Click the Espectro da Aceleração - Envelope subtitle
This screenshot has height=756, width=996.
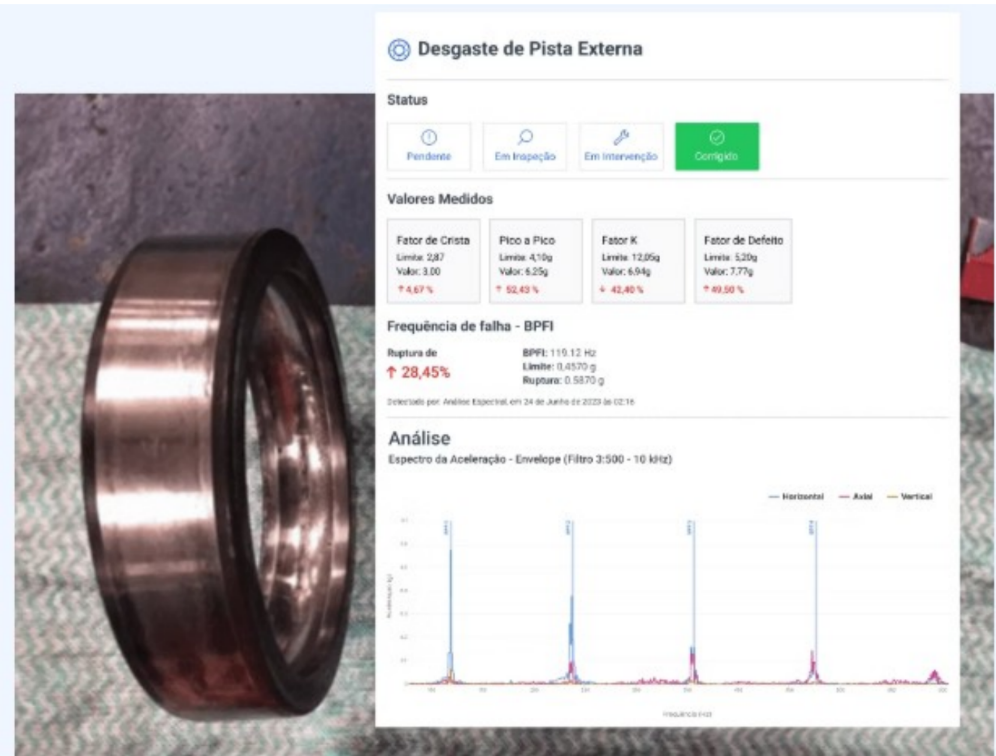pyautogui.click(x=530, y=459)
